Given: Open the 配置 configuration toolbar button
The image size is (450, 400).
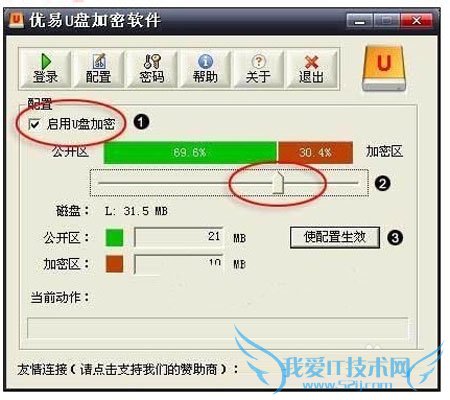Looking at the screenshot, I should 98,69.
